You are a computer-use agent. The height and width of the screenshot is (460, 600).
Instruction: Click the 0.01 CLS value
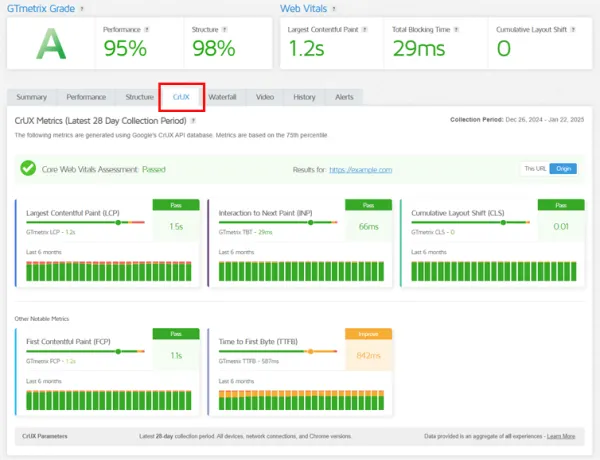tap(561, 227)
